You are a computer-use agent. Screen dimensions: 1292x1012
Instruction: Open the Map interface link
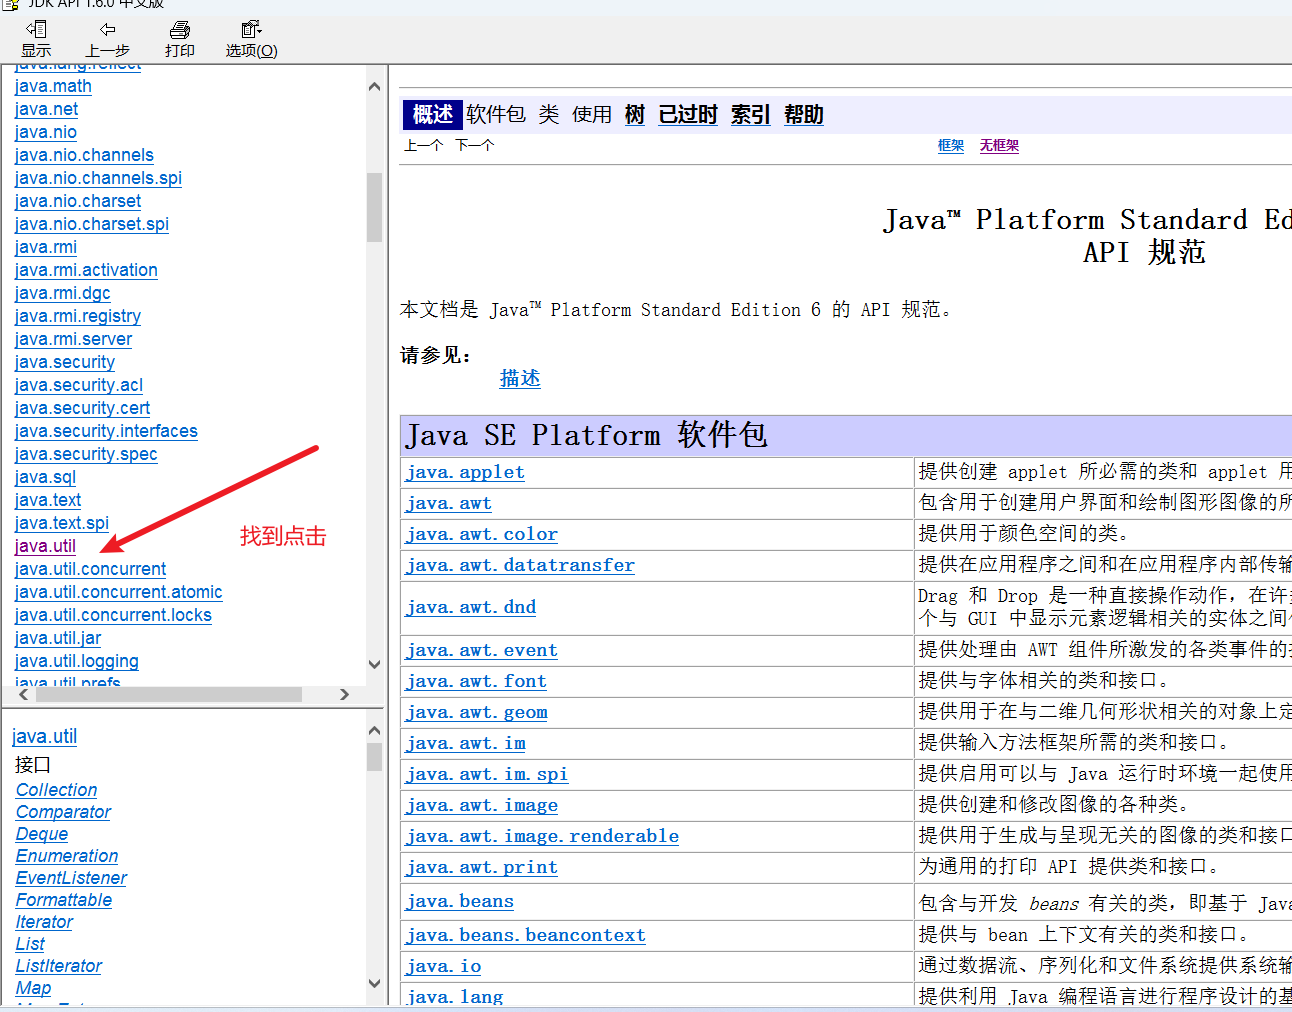coord(33,988)
